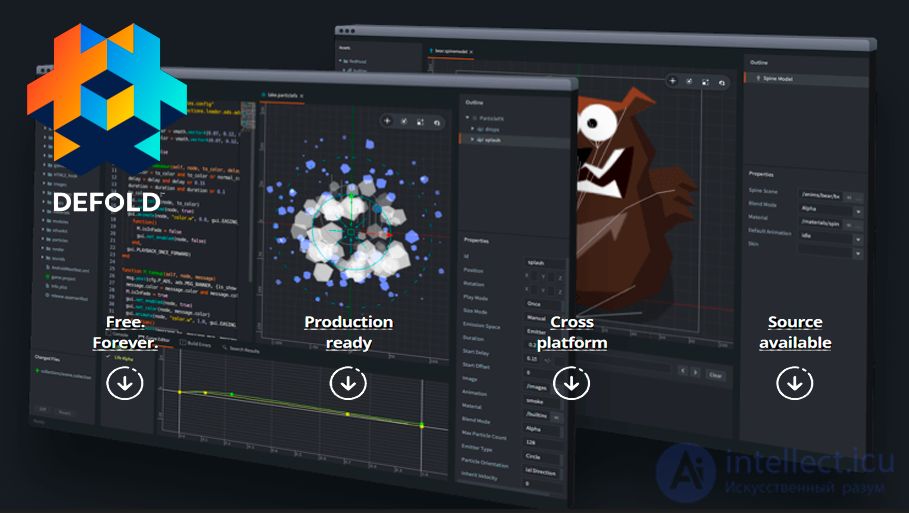Click the Animation field showing smoke

click(x=543, y=401)
